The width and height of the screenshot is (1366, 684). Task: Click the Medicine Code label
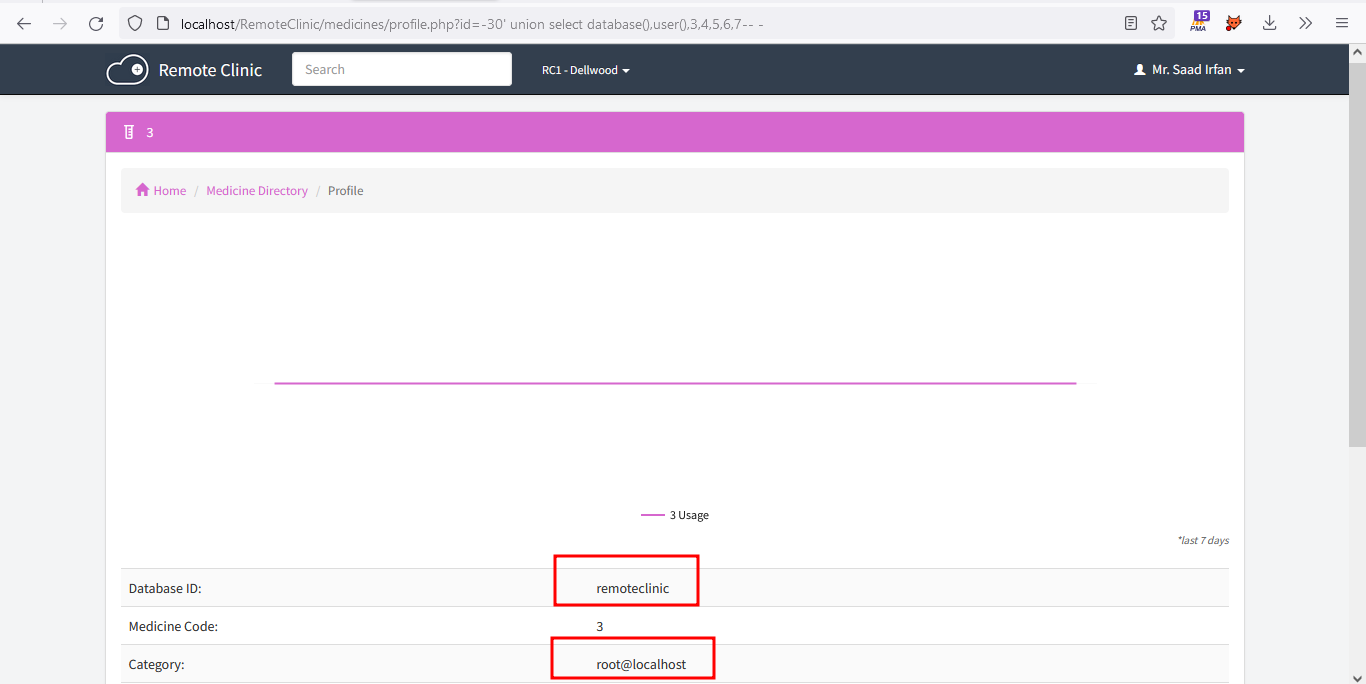click(173, 627)
